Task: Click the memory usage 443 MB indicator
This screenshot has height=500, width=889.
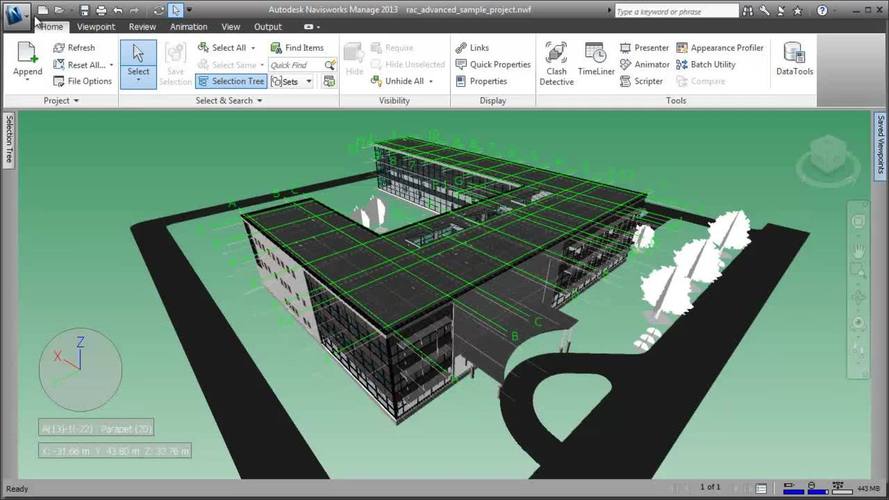Action: coord(868,488)
